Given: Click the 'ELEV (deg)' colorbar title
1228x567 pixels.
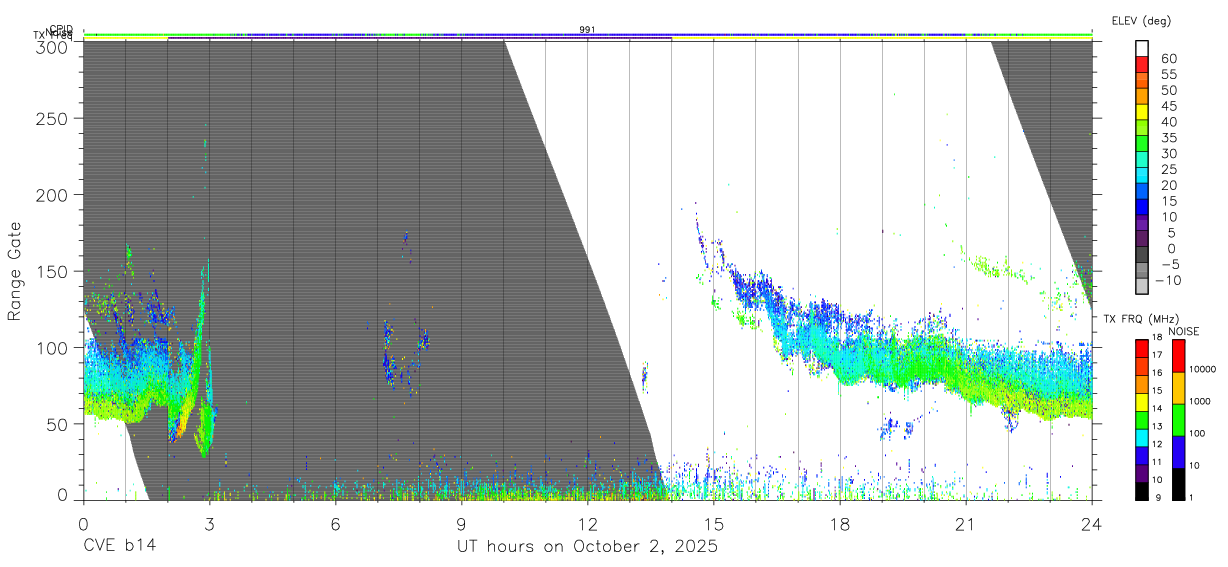Looking at the screenshot, I should click(x=1142, y=20).
